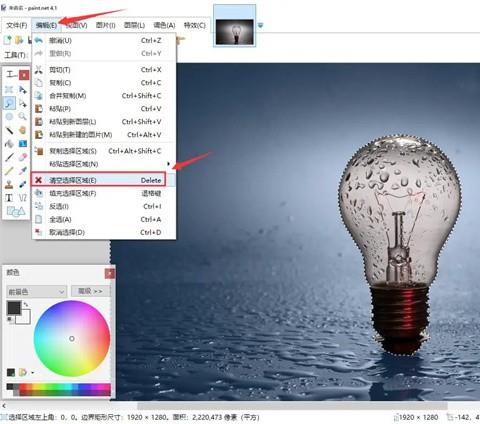Select the Eraser tool

click(x=22, y=157)
